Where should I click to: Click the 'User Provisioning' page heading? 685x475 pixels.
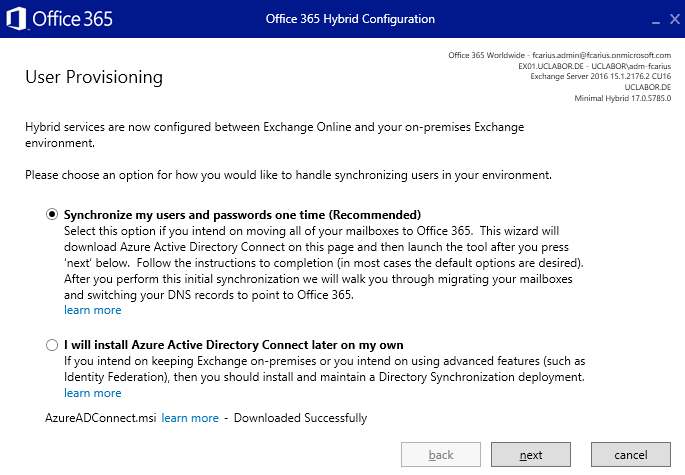pyautogui.click(x=94, y=77)
